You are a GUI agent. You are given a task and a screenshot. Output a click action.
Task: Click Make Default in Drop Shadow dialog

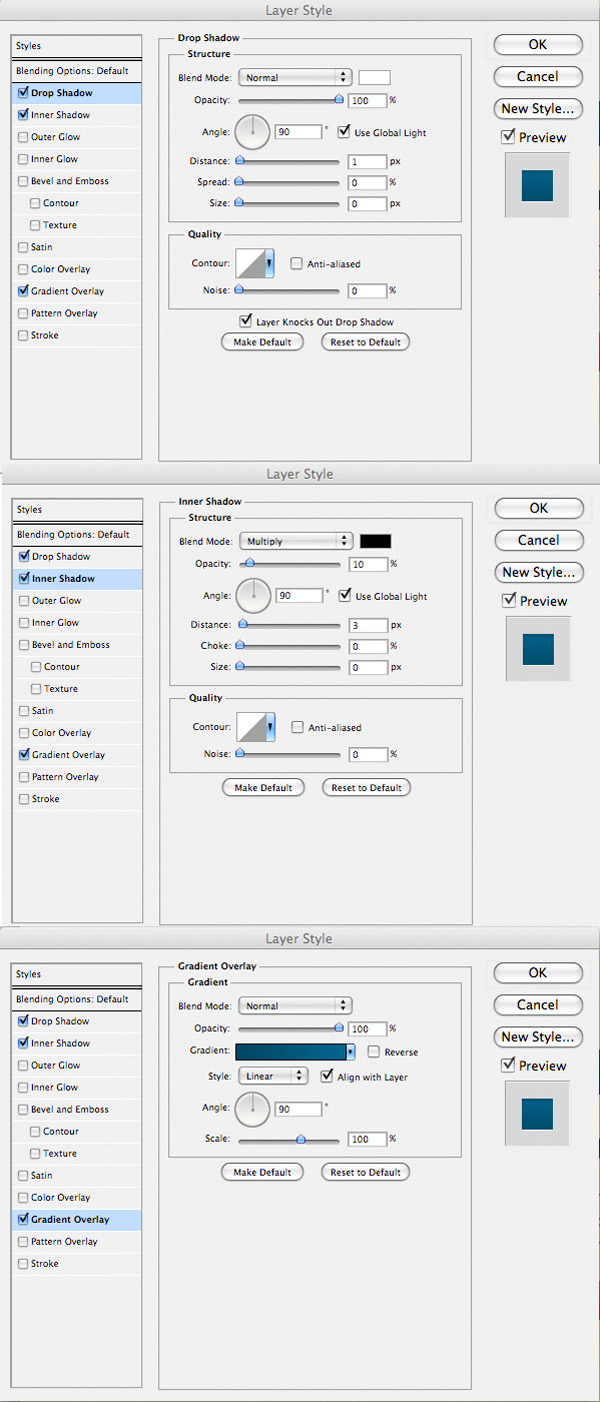[x=262, y=342]
